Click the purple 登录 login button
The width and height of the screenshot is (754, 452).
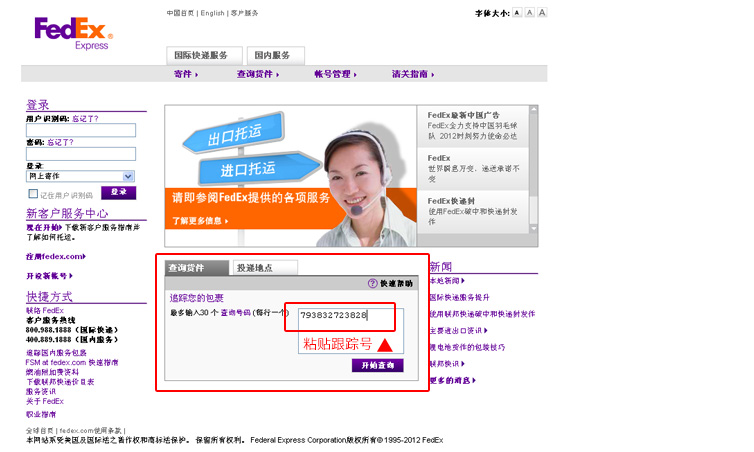pos(118,192)
